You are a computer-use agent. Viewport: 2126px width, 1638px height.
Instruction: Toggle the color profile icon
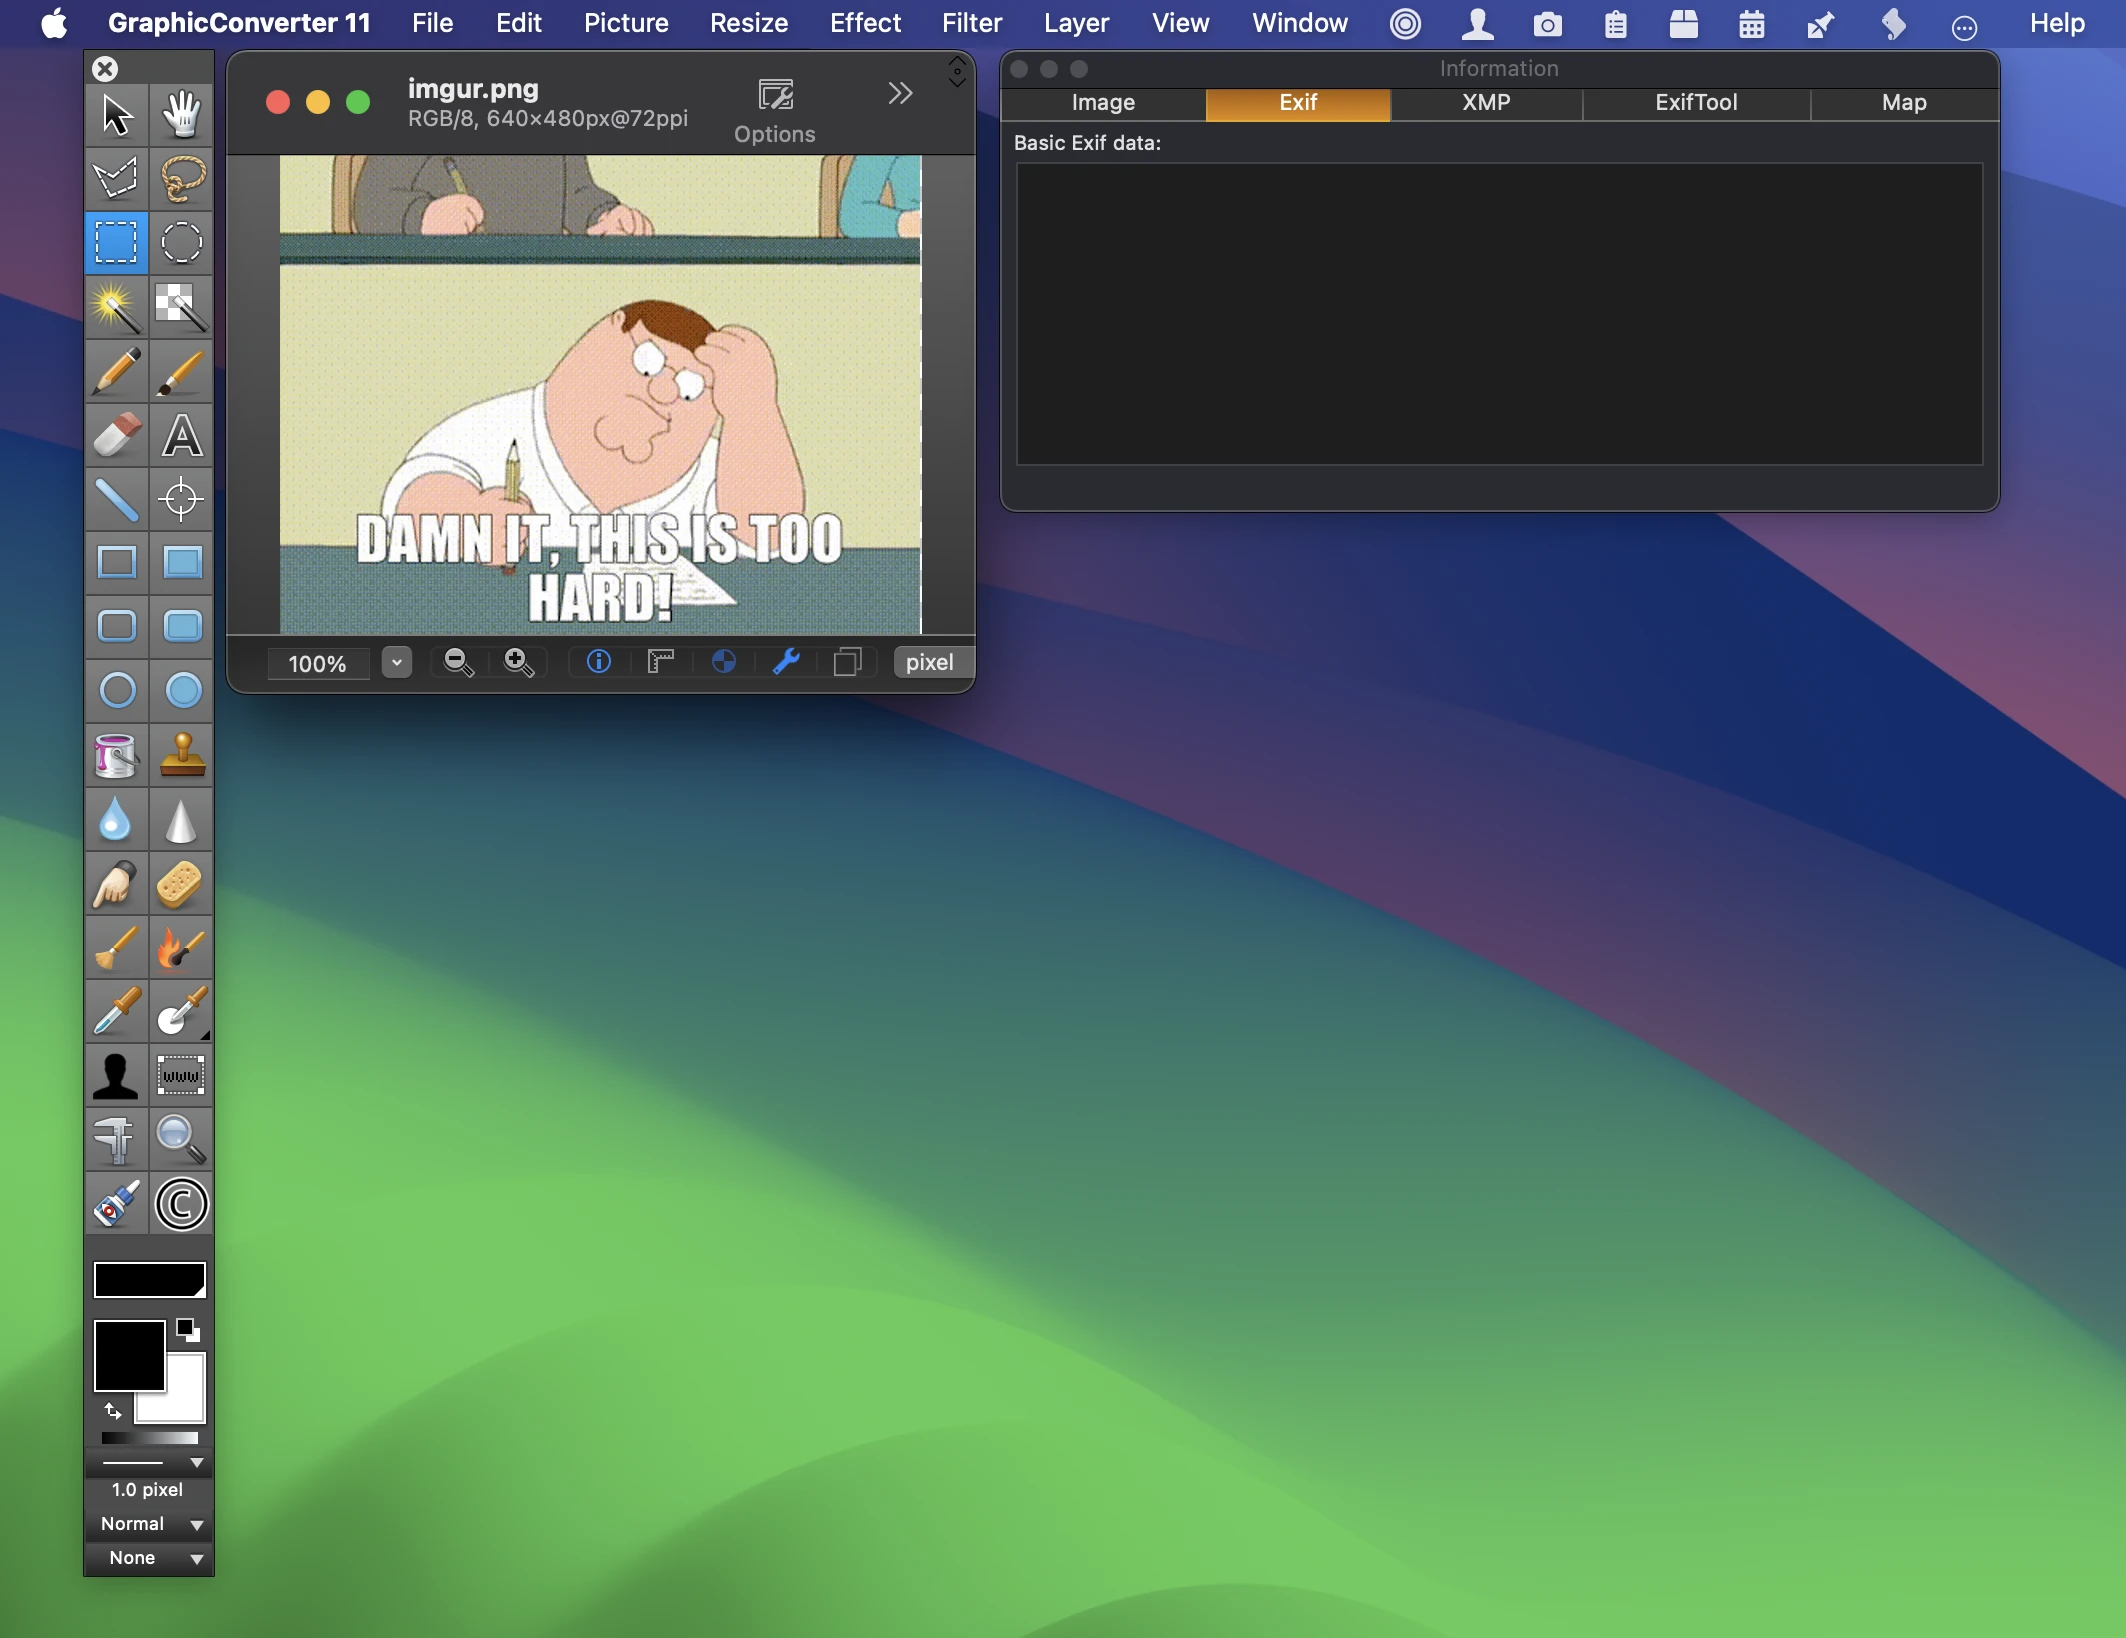point(724,662)
